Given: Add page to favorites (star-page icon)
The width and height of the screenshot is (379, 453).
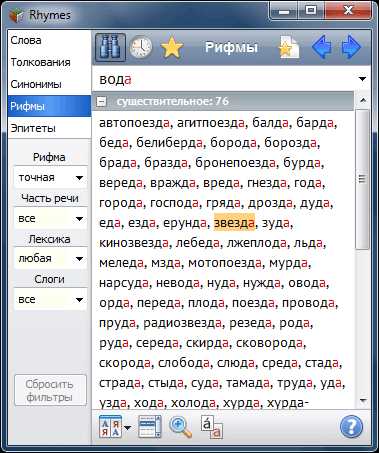Looking at the screenshot, I should point(289,47).
